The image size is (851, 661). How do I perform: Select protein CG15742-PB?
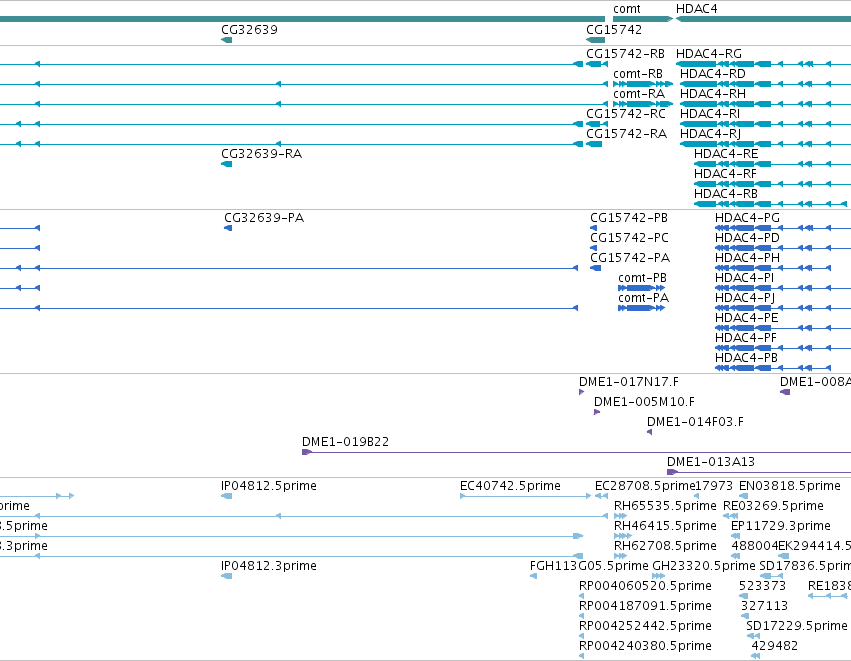point(629,218)
